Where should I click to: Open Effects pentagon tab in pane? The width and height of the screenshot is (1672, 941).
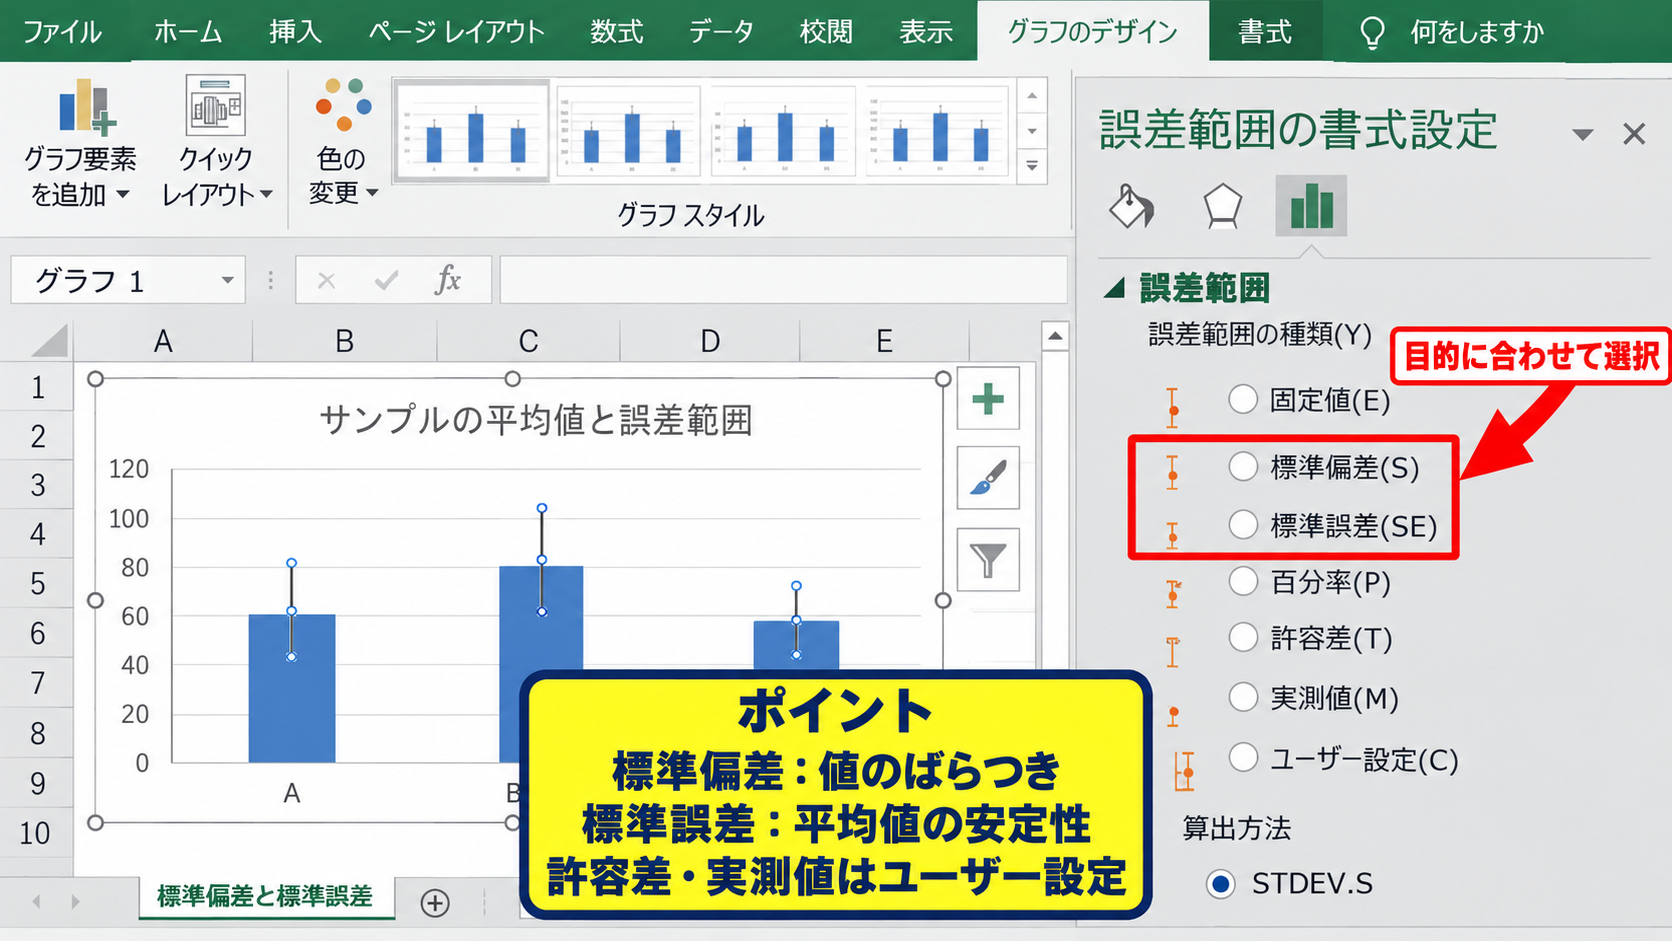coord(1222,206)
